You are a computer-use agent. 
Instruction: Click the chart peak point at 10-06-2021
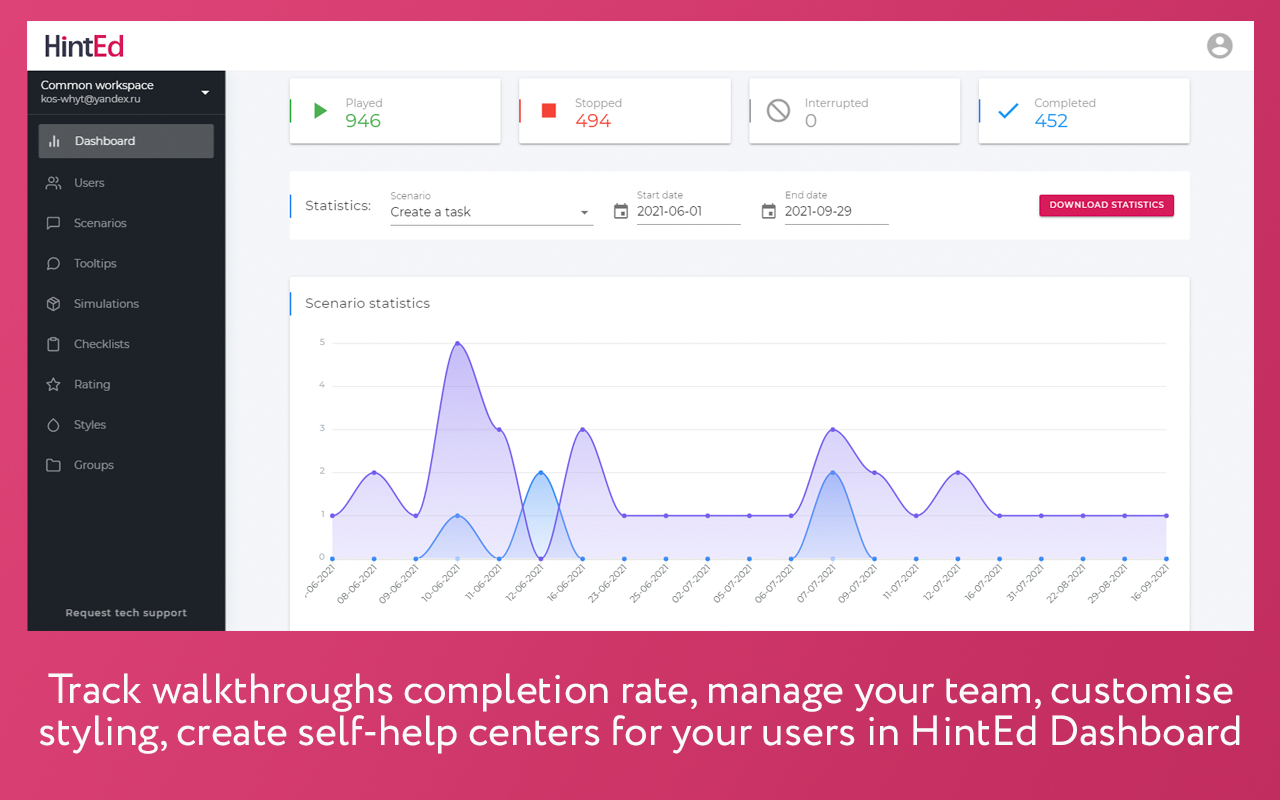point(458,343)
